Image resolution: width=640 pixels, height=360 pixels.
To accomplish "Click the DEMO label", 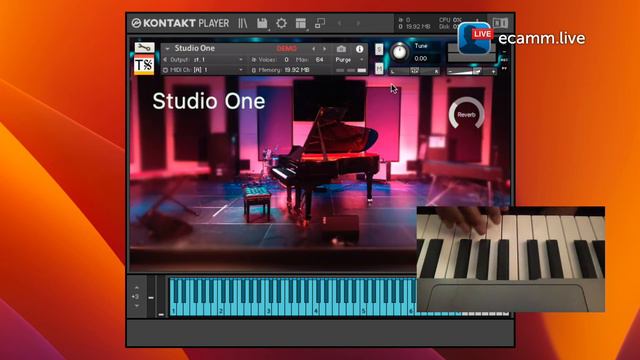I will pyautogui.click(x=287, y=49).
